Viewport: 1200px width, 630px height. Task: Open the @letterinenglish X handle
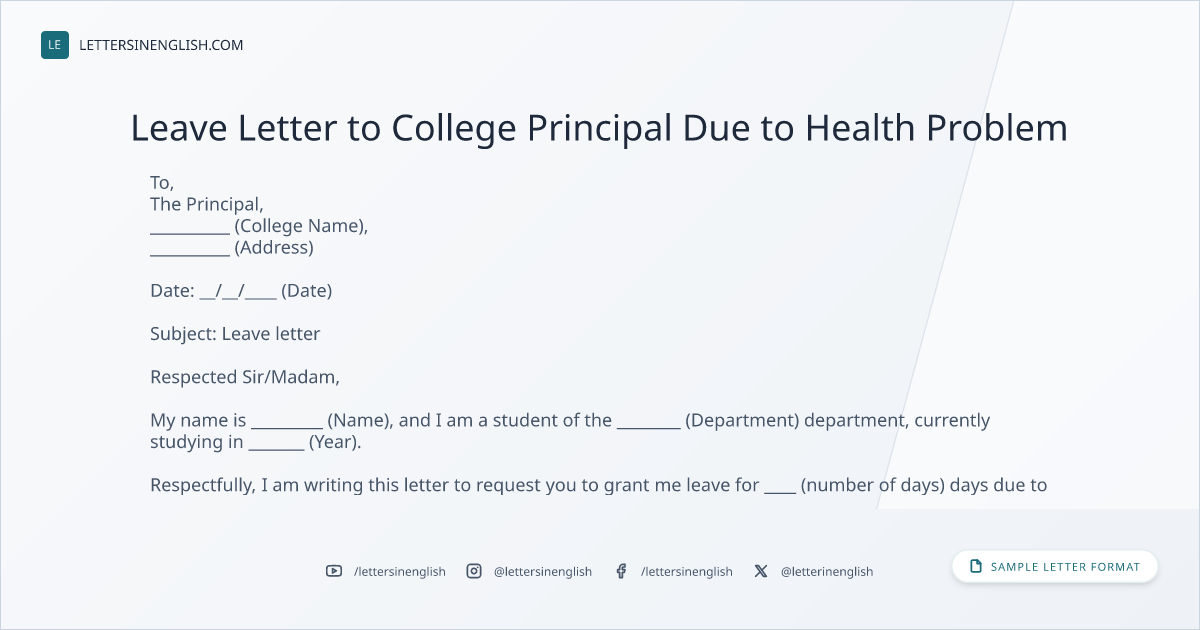click(x=827, y=571)
